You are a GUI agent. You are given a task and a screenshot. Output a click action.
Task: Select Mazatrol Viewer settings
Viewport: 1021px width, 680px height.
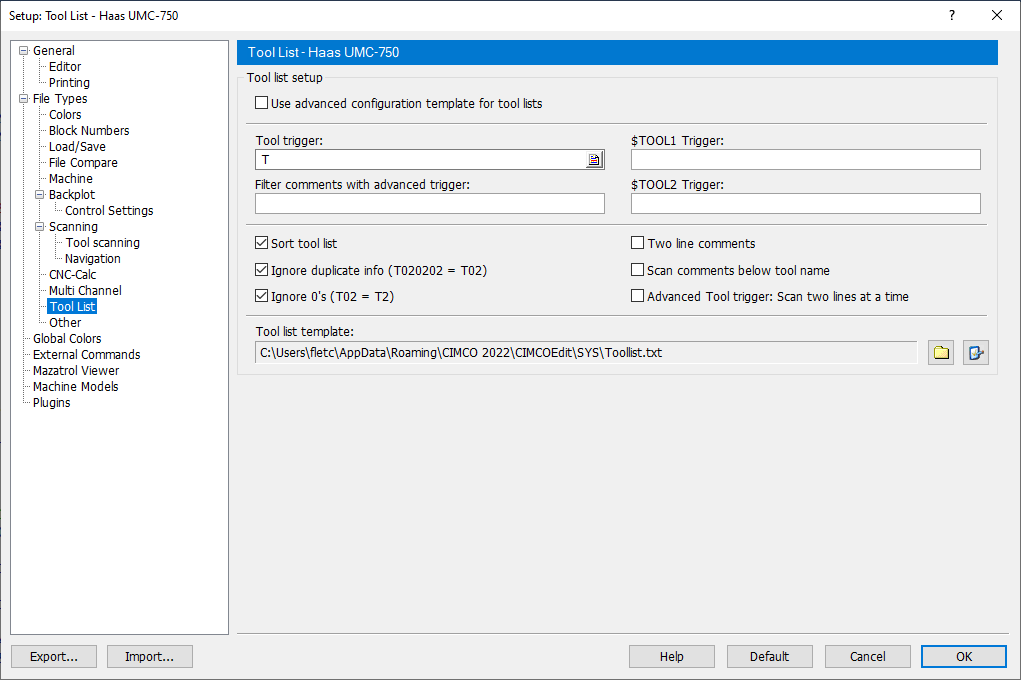(76, 371)
